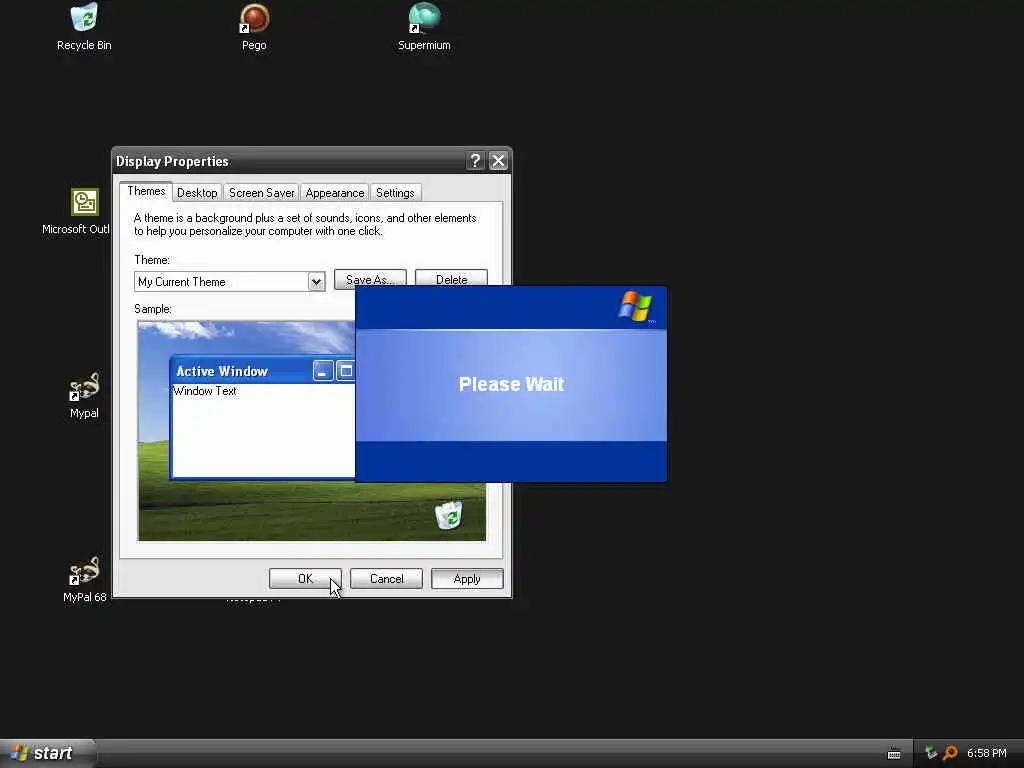Switch to the Themes tab

(x=146, y=191)
